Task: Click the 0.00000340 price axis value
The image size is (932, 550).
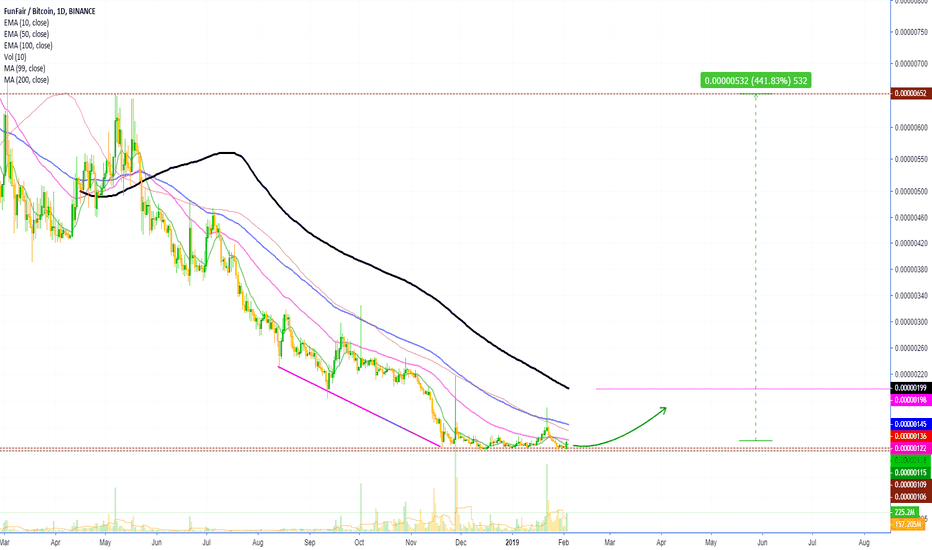Action: (911, 296)
